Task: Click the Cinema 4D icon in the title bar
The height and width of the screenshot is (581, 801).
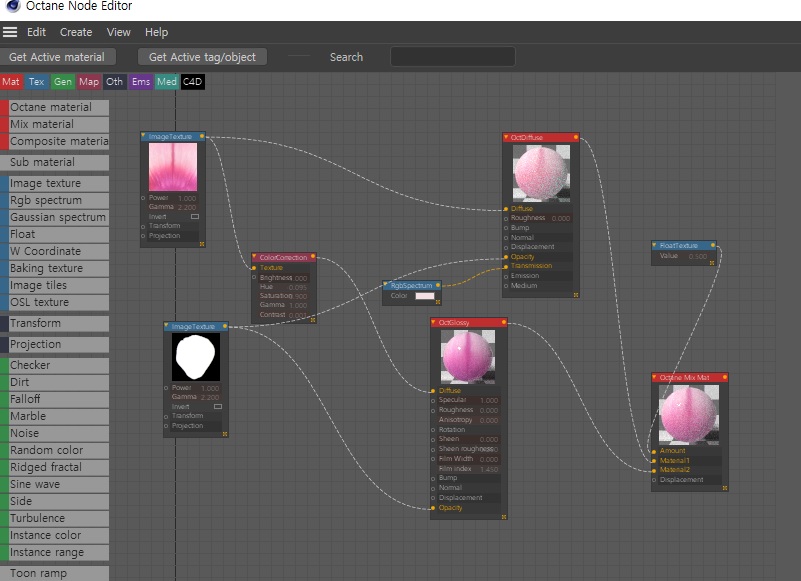Action: (x=12, y=6)
